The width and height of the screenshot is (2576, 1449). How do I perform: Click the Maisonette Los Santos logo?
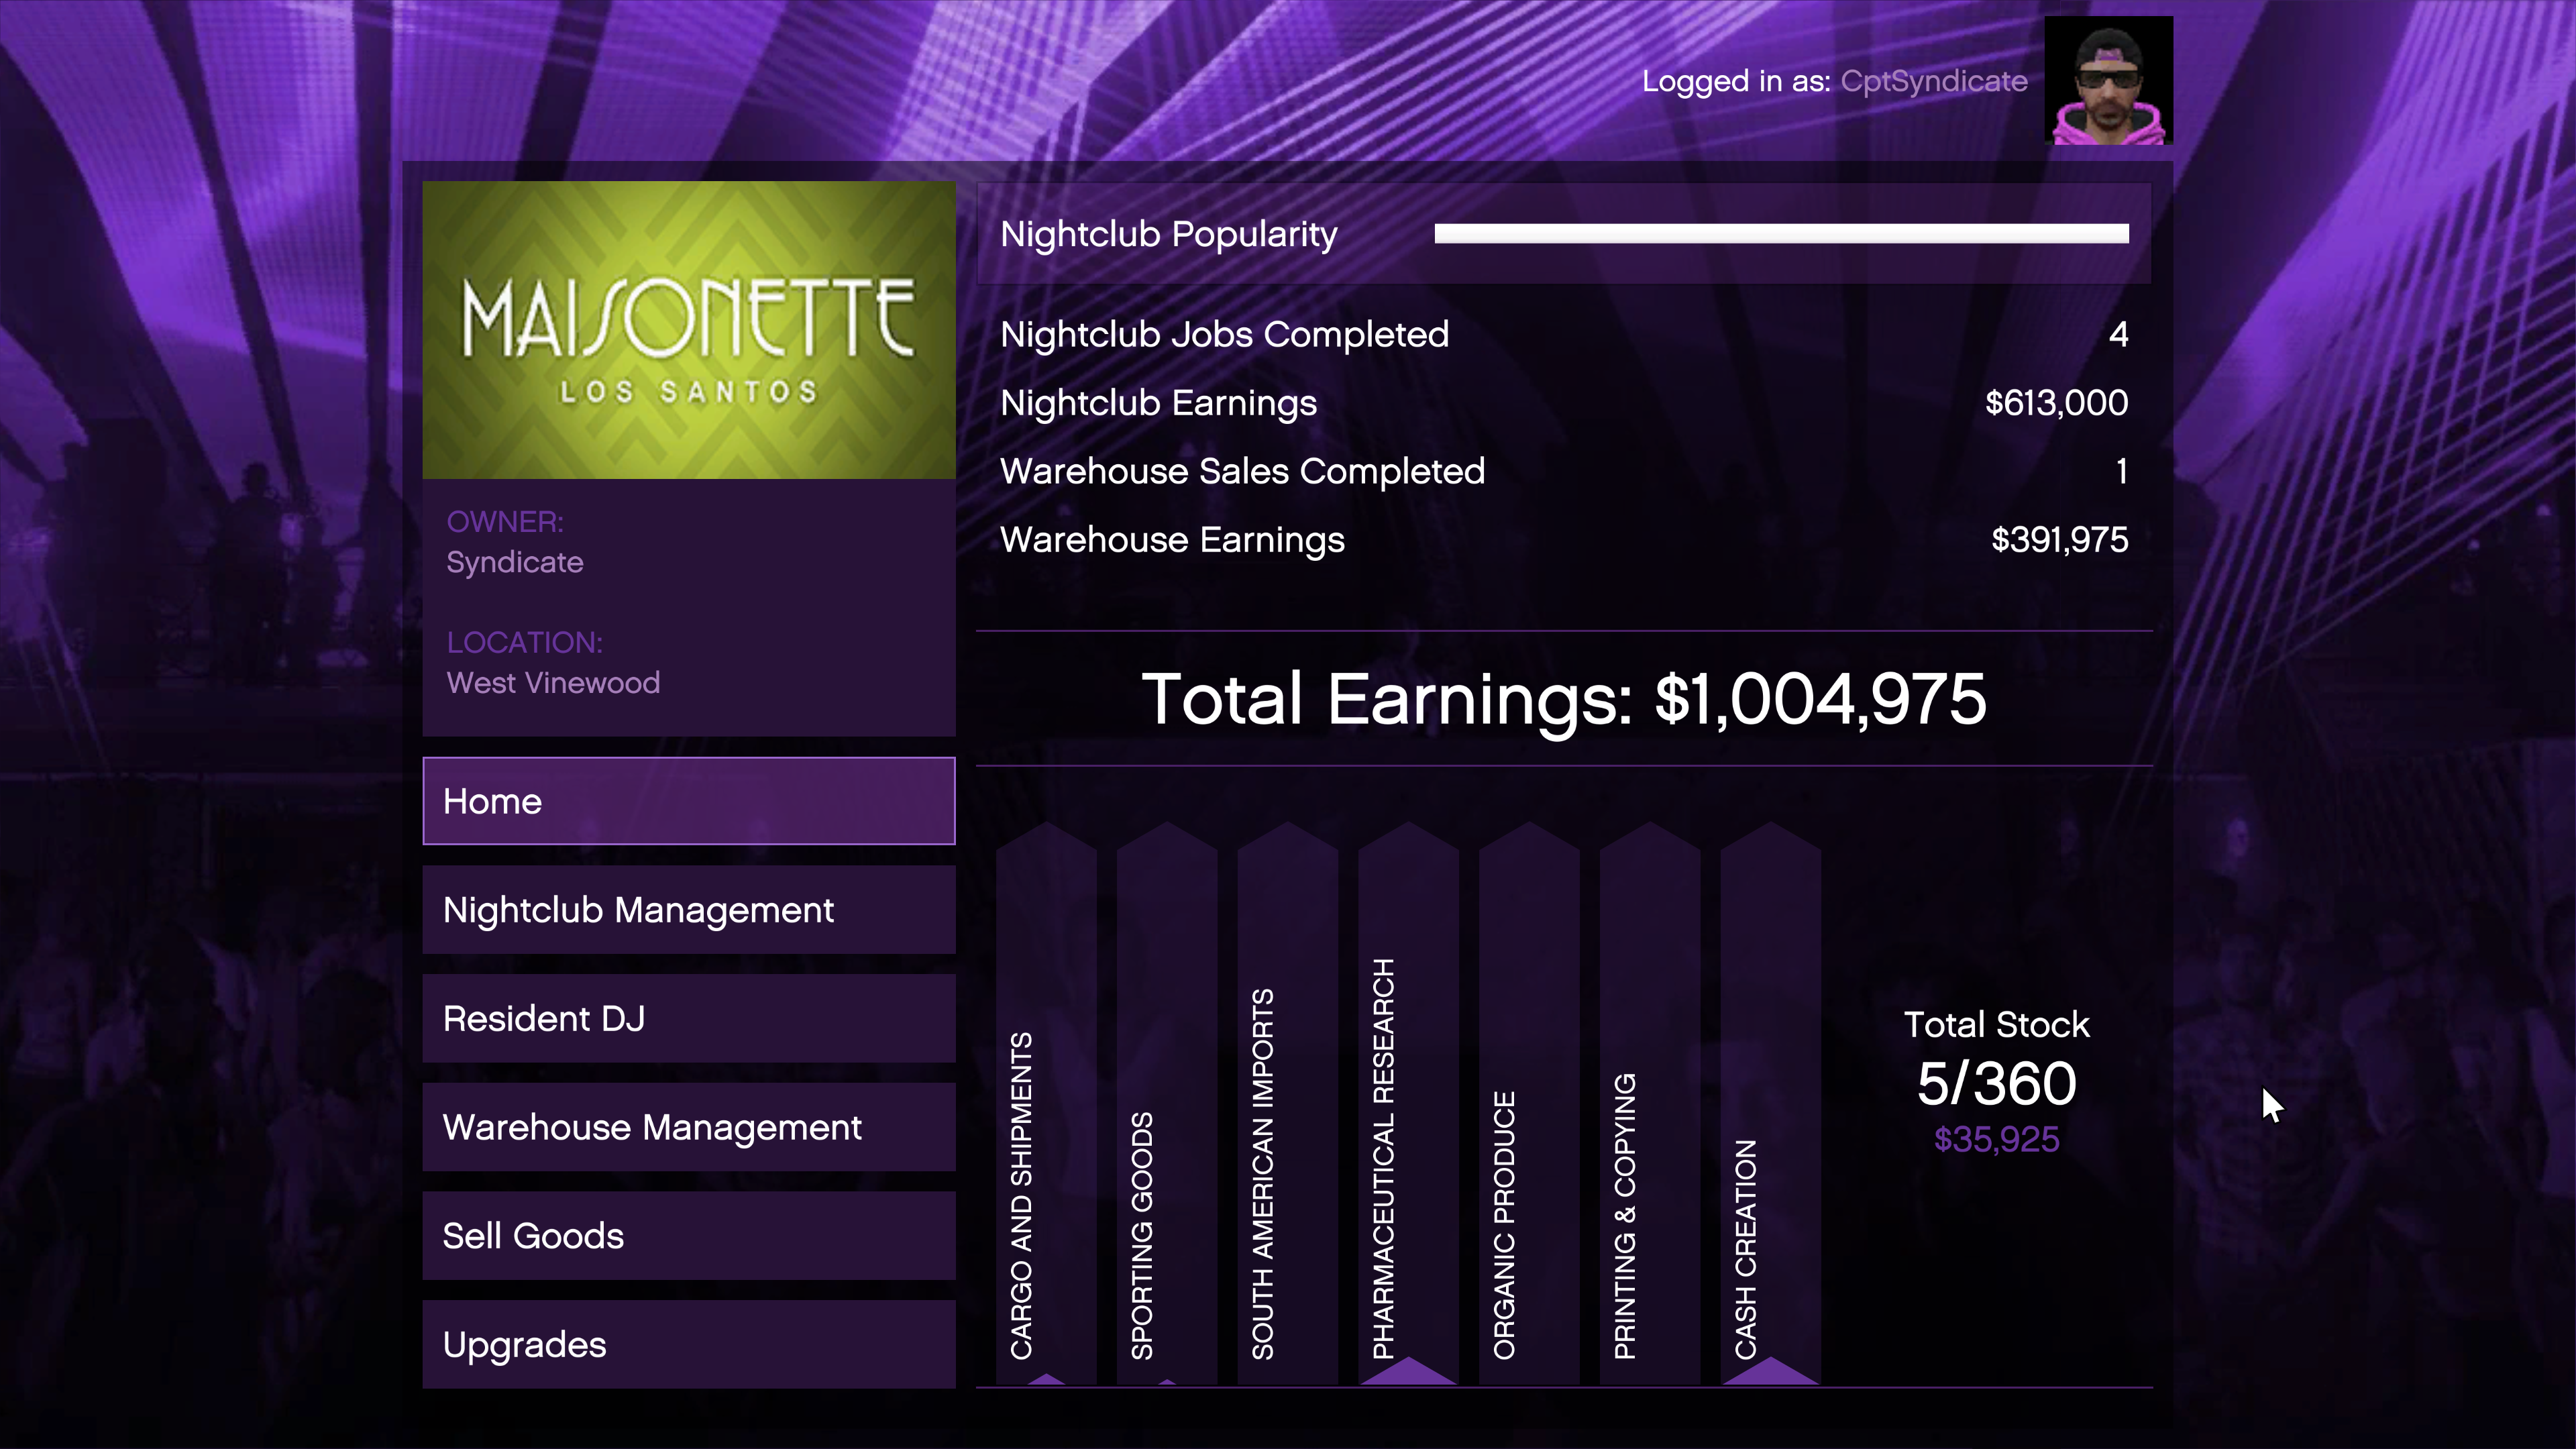click(x=688, y=330)
